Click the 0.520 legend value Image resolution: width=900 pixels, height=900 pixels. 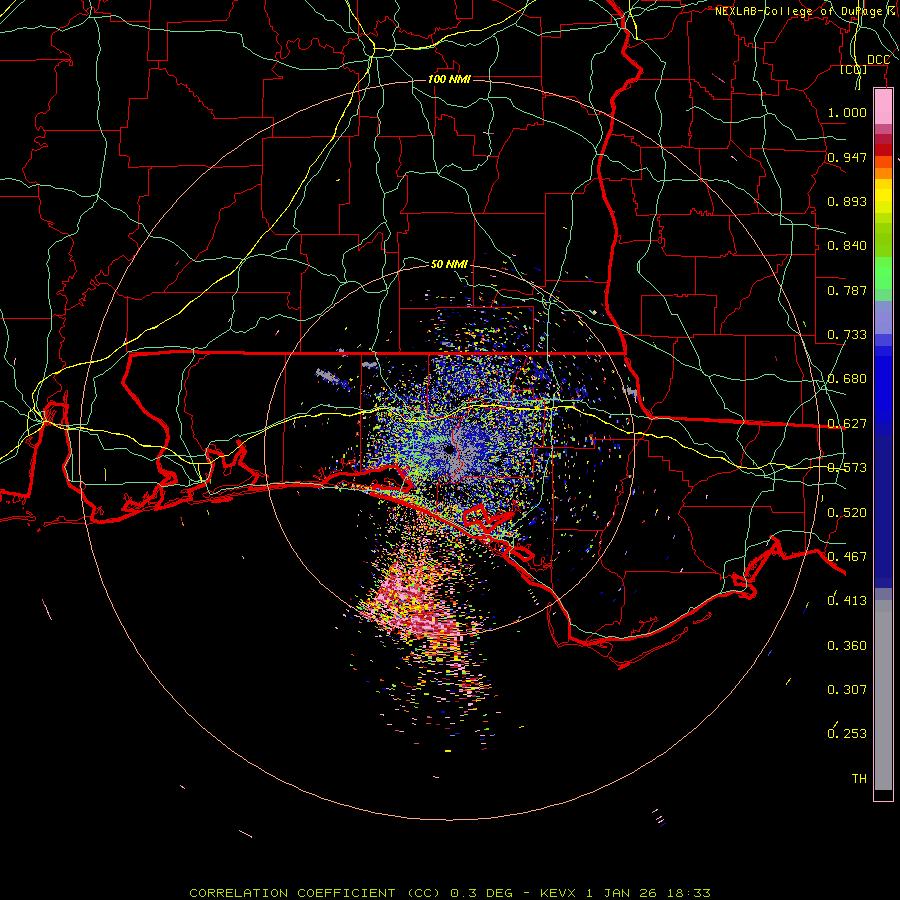tap(847, 513)
